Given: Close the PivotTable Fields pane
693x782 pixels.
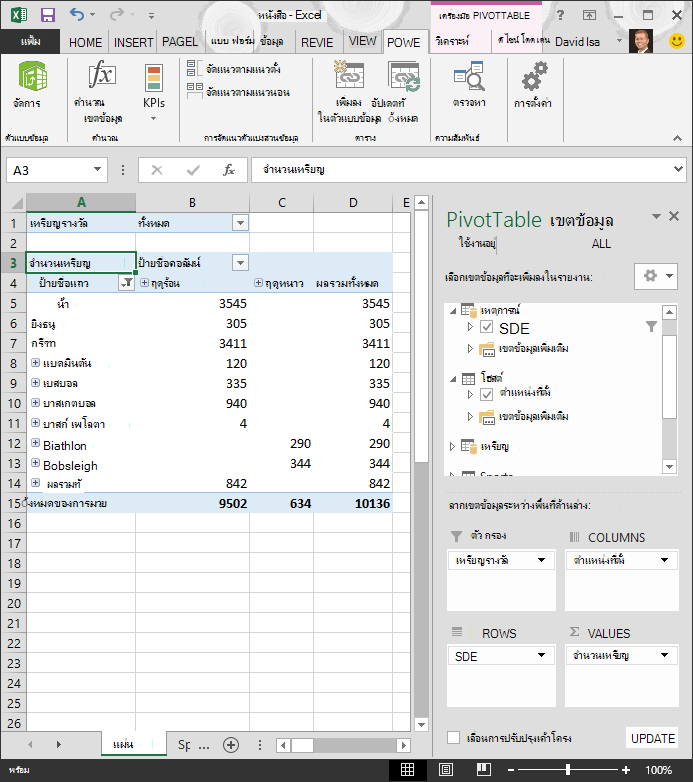Looking at the screenshot, I should [674, 216].
